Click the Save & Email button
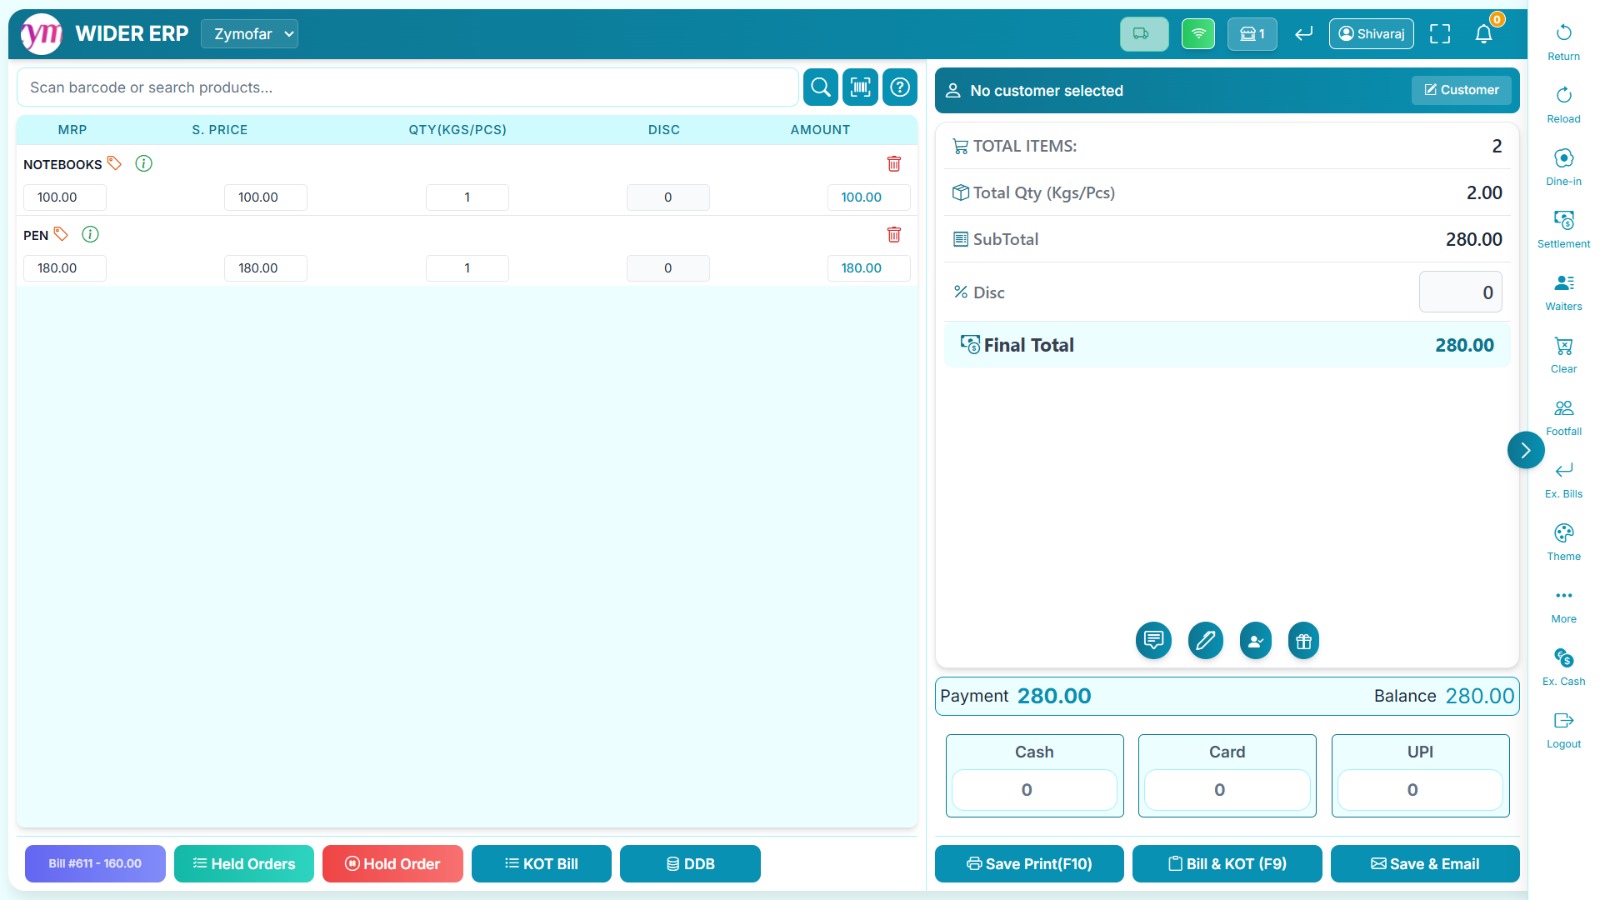 click(1424, 863)
